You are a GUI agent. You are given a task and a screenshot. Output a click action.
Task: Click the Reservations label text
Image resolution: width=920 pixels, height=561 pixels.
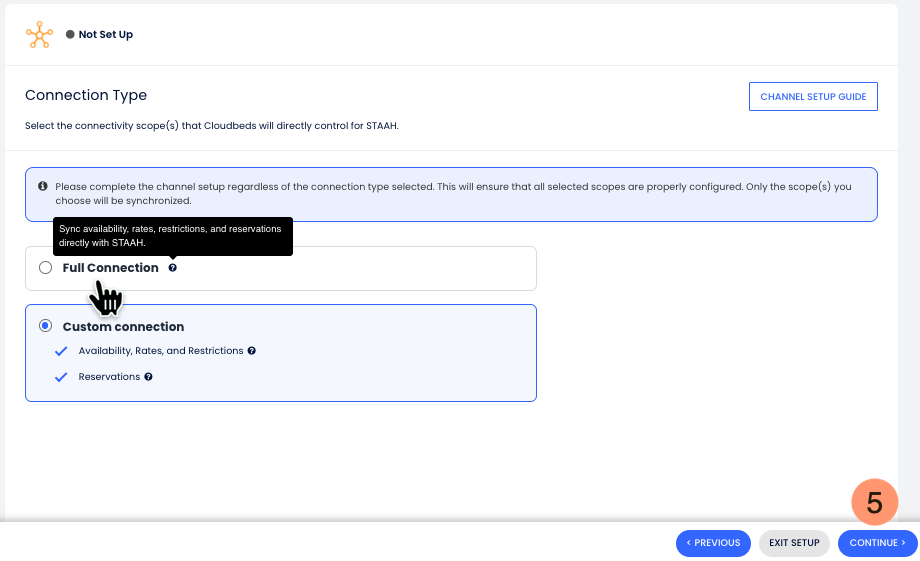(x=109, y=377)
